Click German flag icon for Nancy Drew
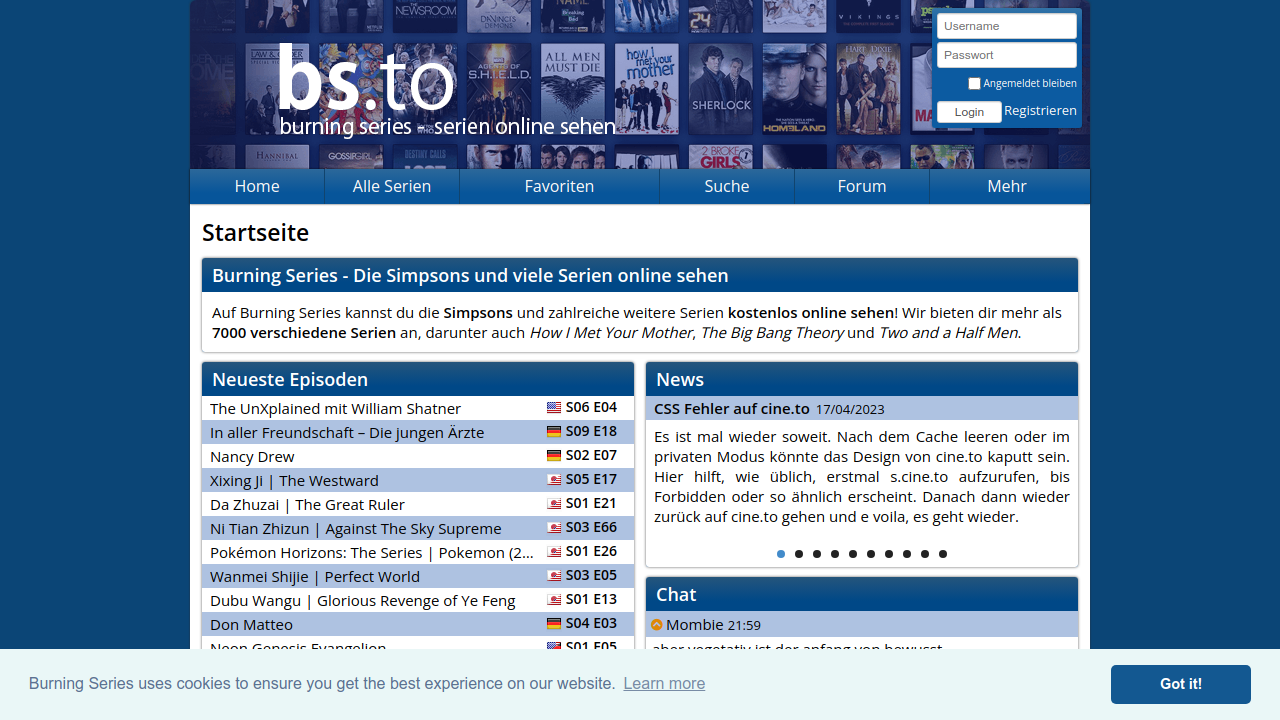 point(554,456)
